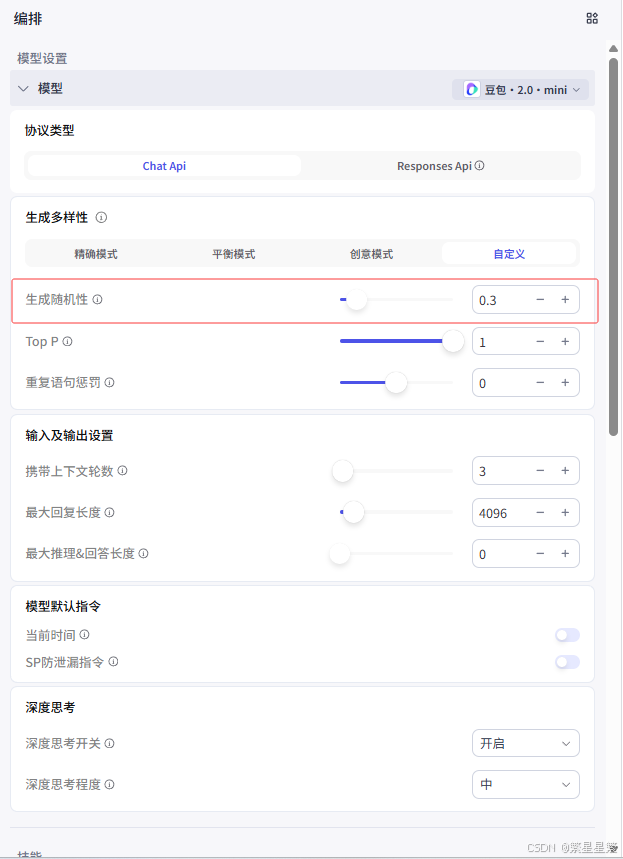Select 自定义 diversity preset
Screen dimensions: 623x859
tap(509, 254)
